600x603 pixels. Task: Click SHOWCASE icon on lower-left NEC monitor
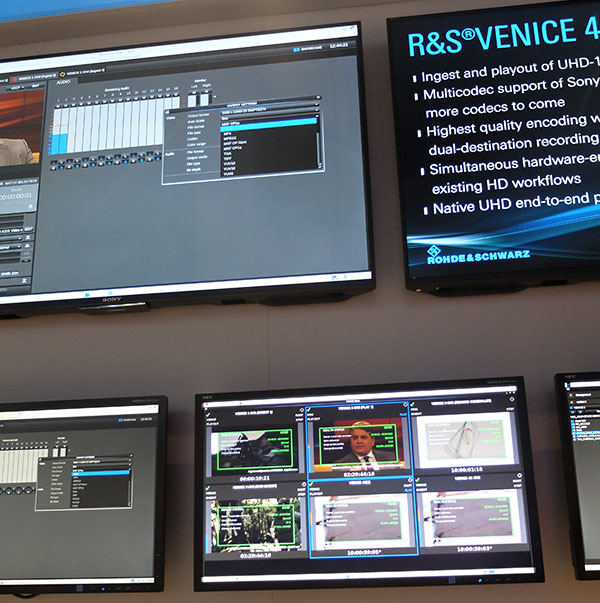[x=121, y=420]
